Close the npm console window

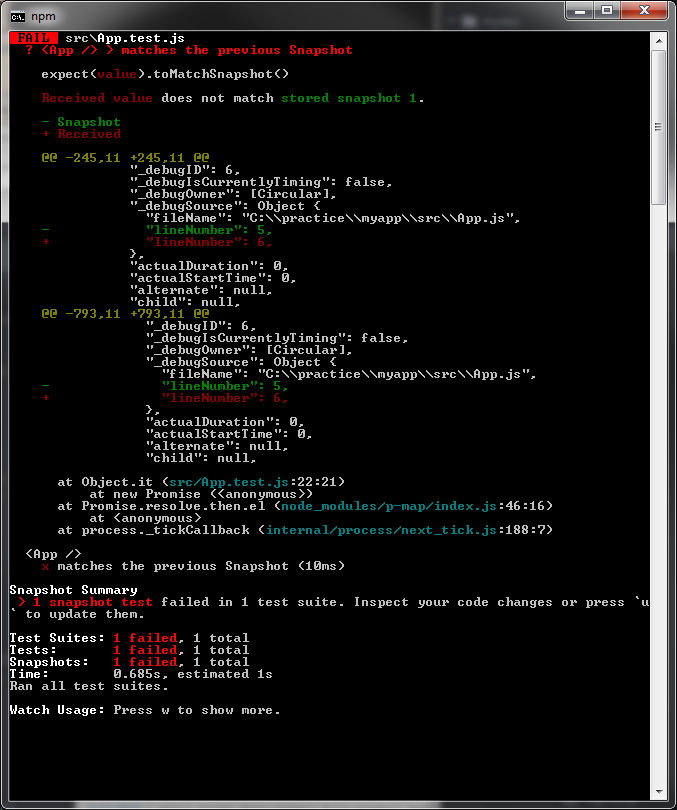[x=644, y=10]
